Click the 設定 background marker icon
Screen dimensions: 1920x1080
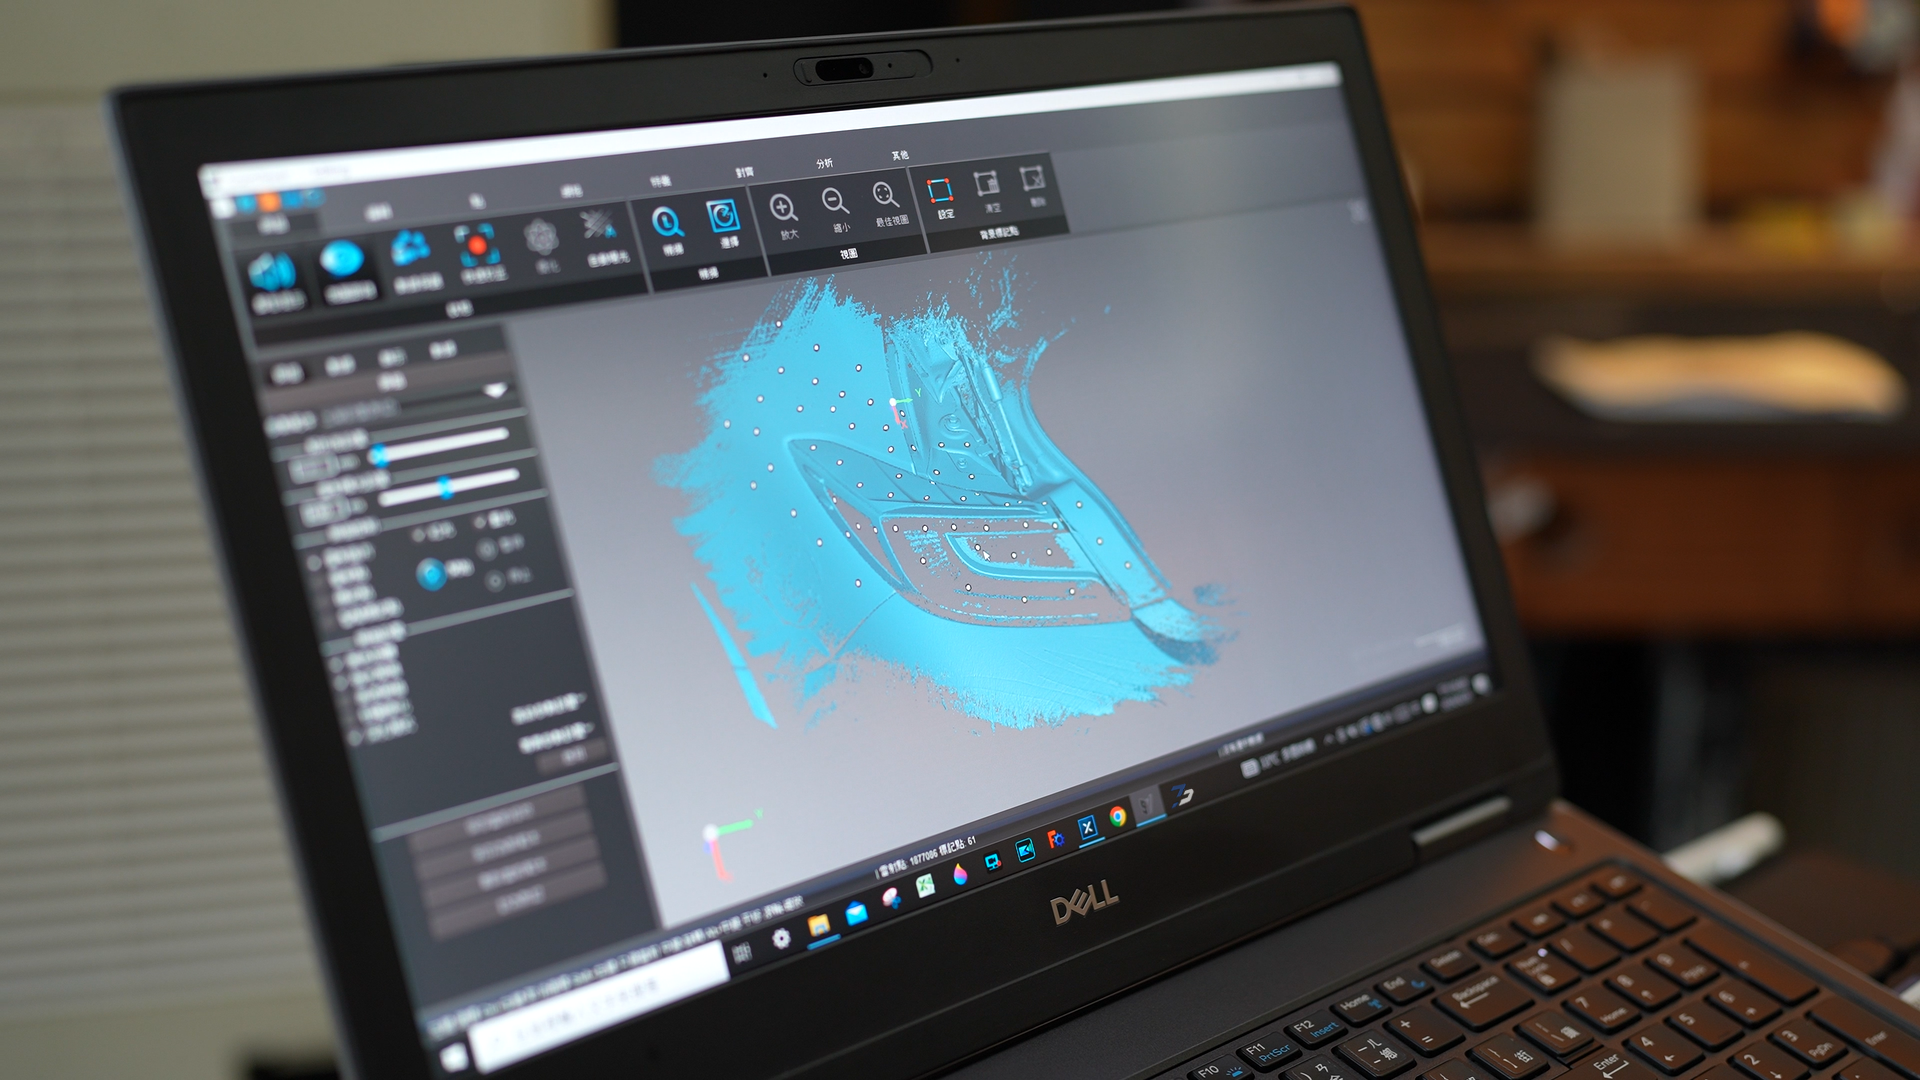pyautogui.click(x=940, y=190)
